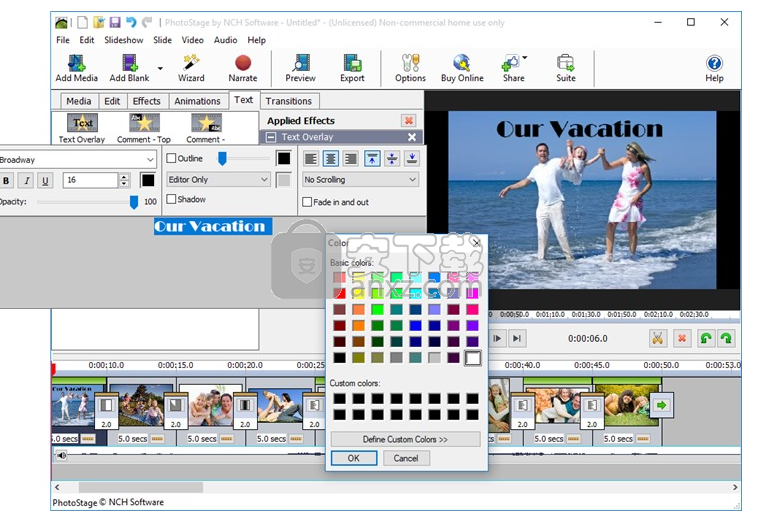758x521 pixels.
Task: Click the Add Blank slide icon
Action: [129, 68]
